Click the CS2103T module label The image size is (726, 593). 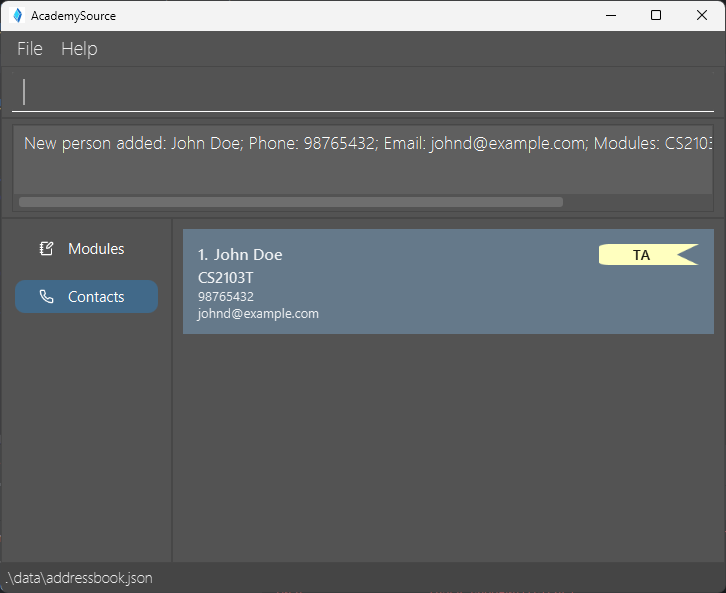click(226, 277)
